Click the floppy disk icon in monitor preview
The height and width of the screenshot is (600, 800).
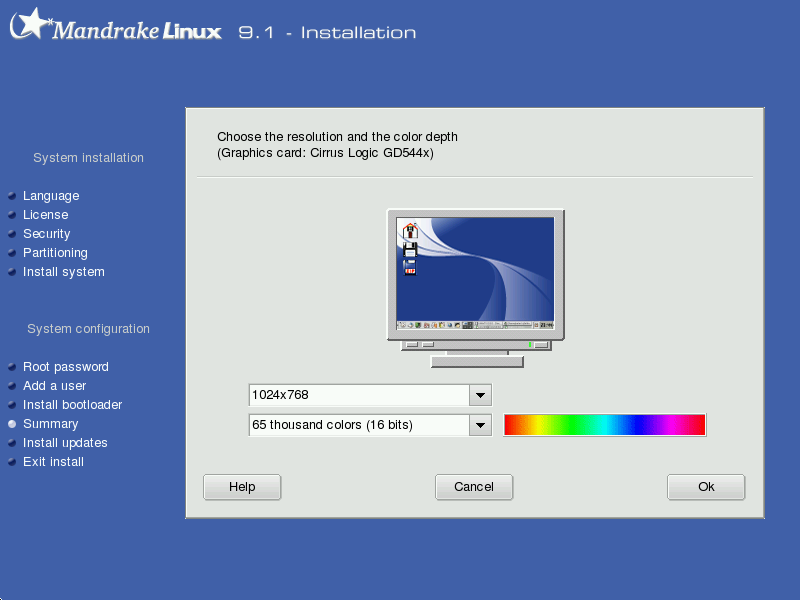coord(410,249)
